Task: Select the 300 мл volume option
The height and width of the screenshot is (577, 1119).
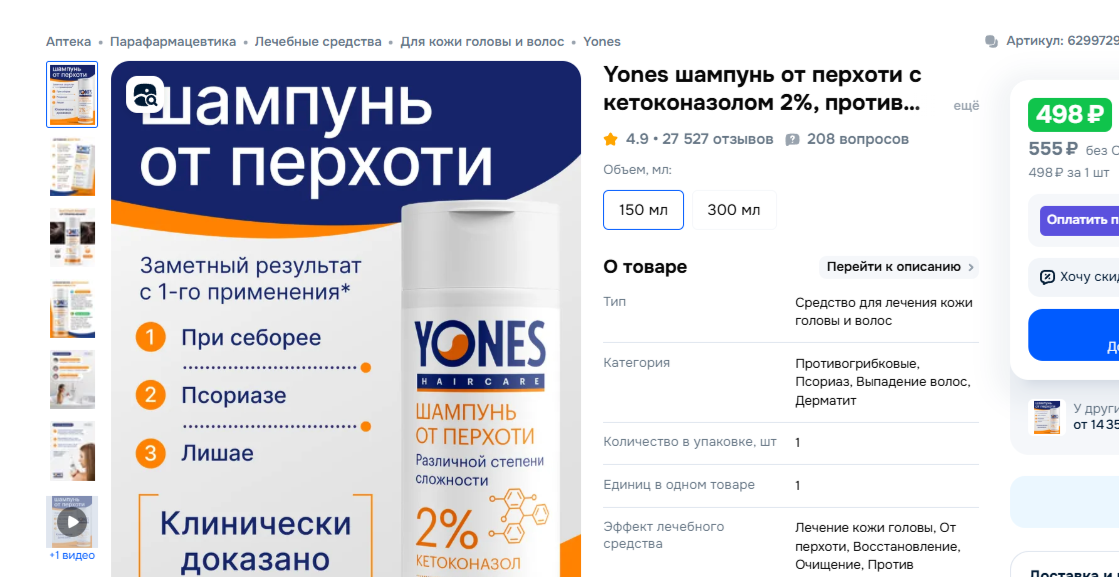Action: click(734, 210)
